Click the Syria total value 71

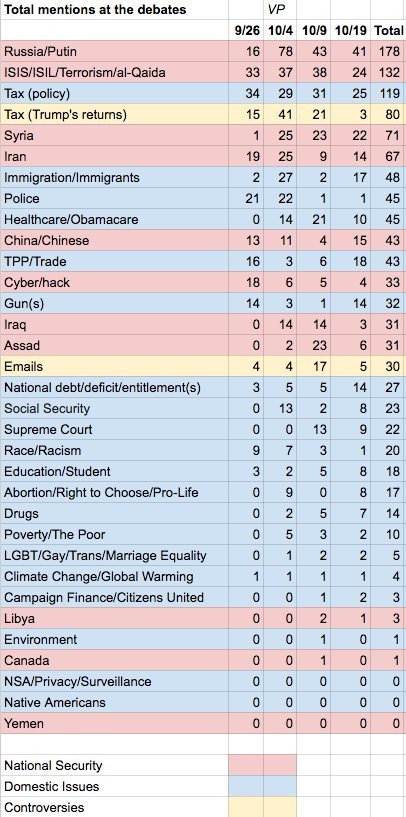[388, 135]
